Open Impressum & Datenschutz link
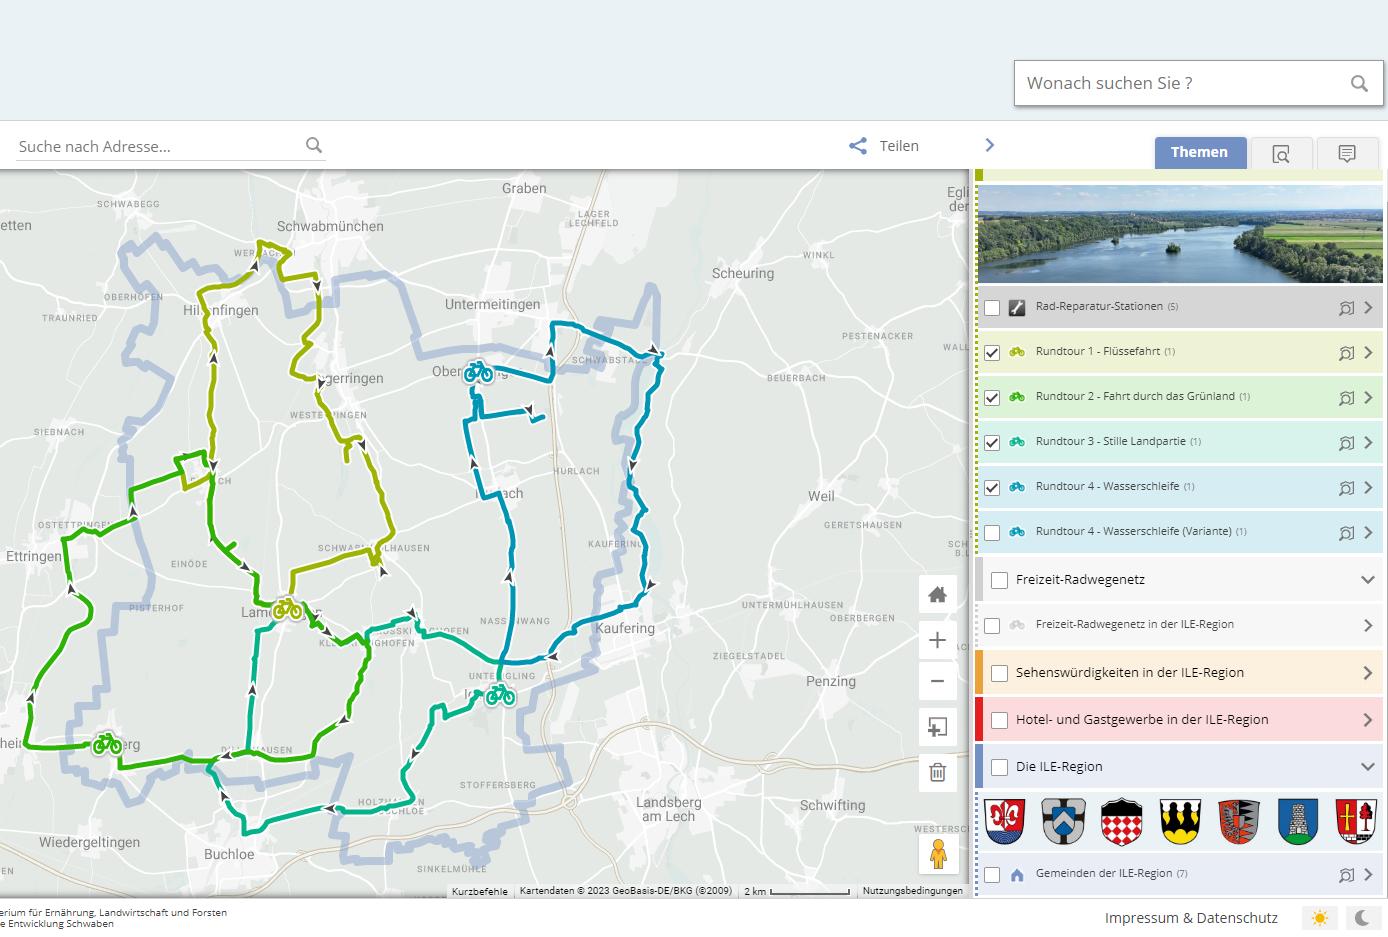The image size is (1388, 937). [1191, 918]
